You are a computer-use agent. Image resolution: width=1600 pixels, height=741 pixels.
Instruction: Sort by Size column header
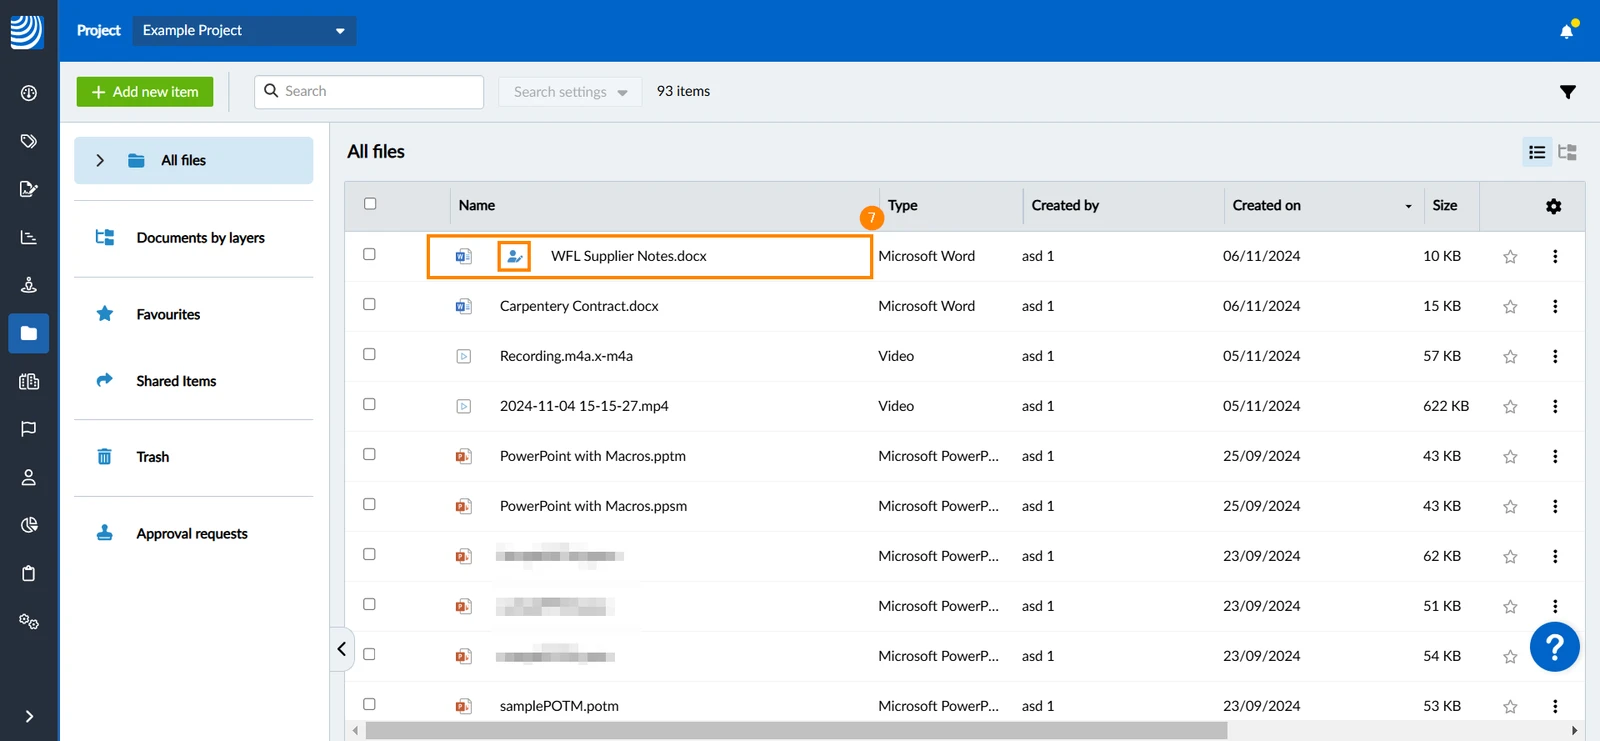[x=1444, y=205]
